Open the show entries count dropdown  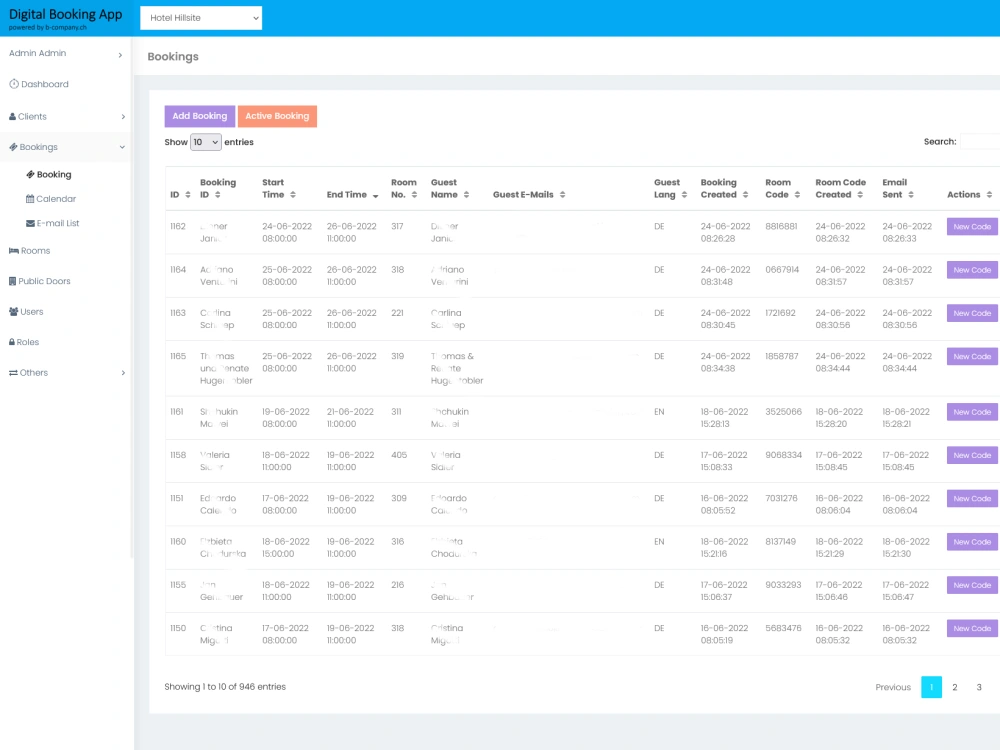pos(205,142)
